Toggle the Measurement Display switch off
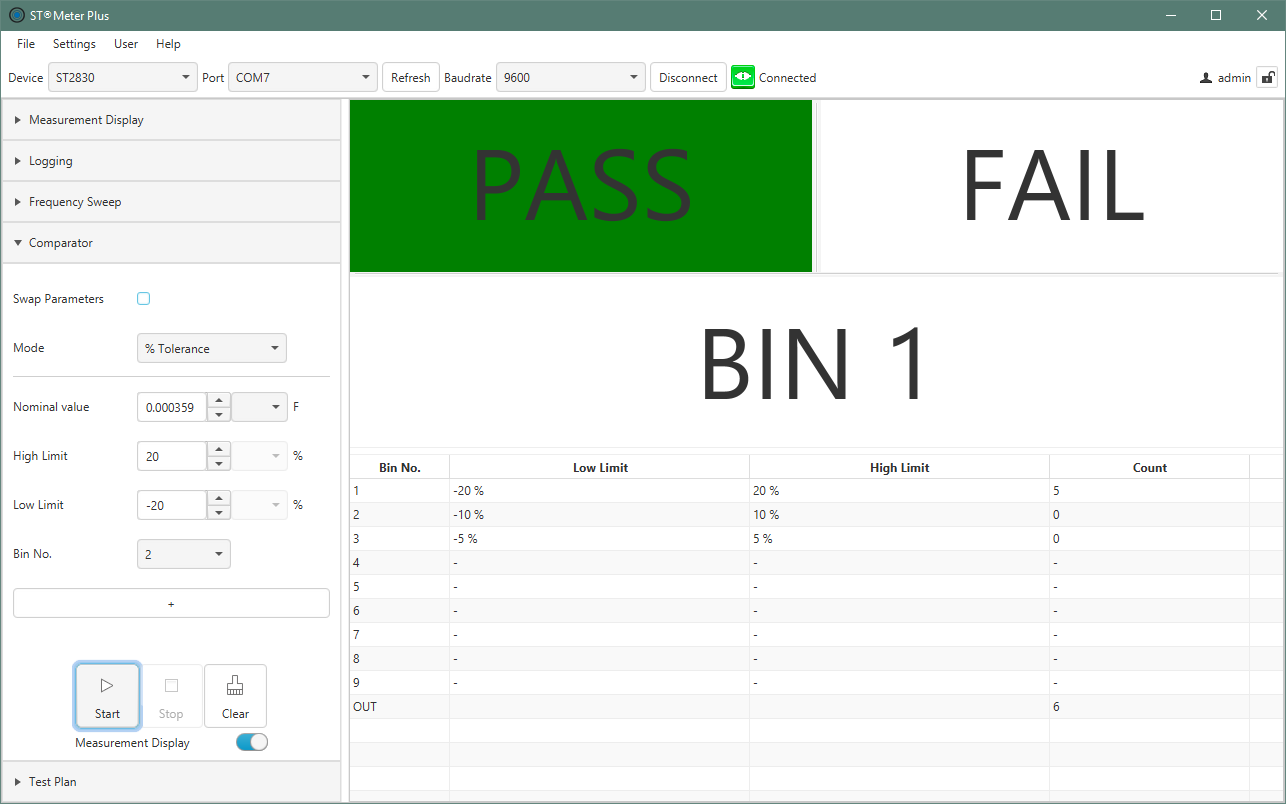Image resolution: width=1286 pixels, height=804 pixels. (252, 742)
